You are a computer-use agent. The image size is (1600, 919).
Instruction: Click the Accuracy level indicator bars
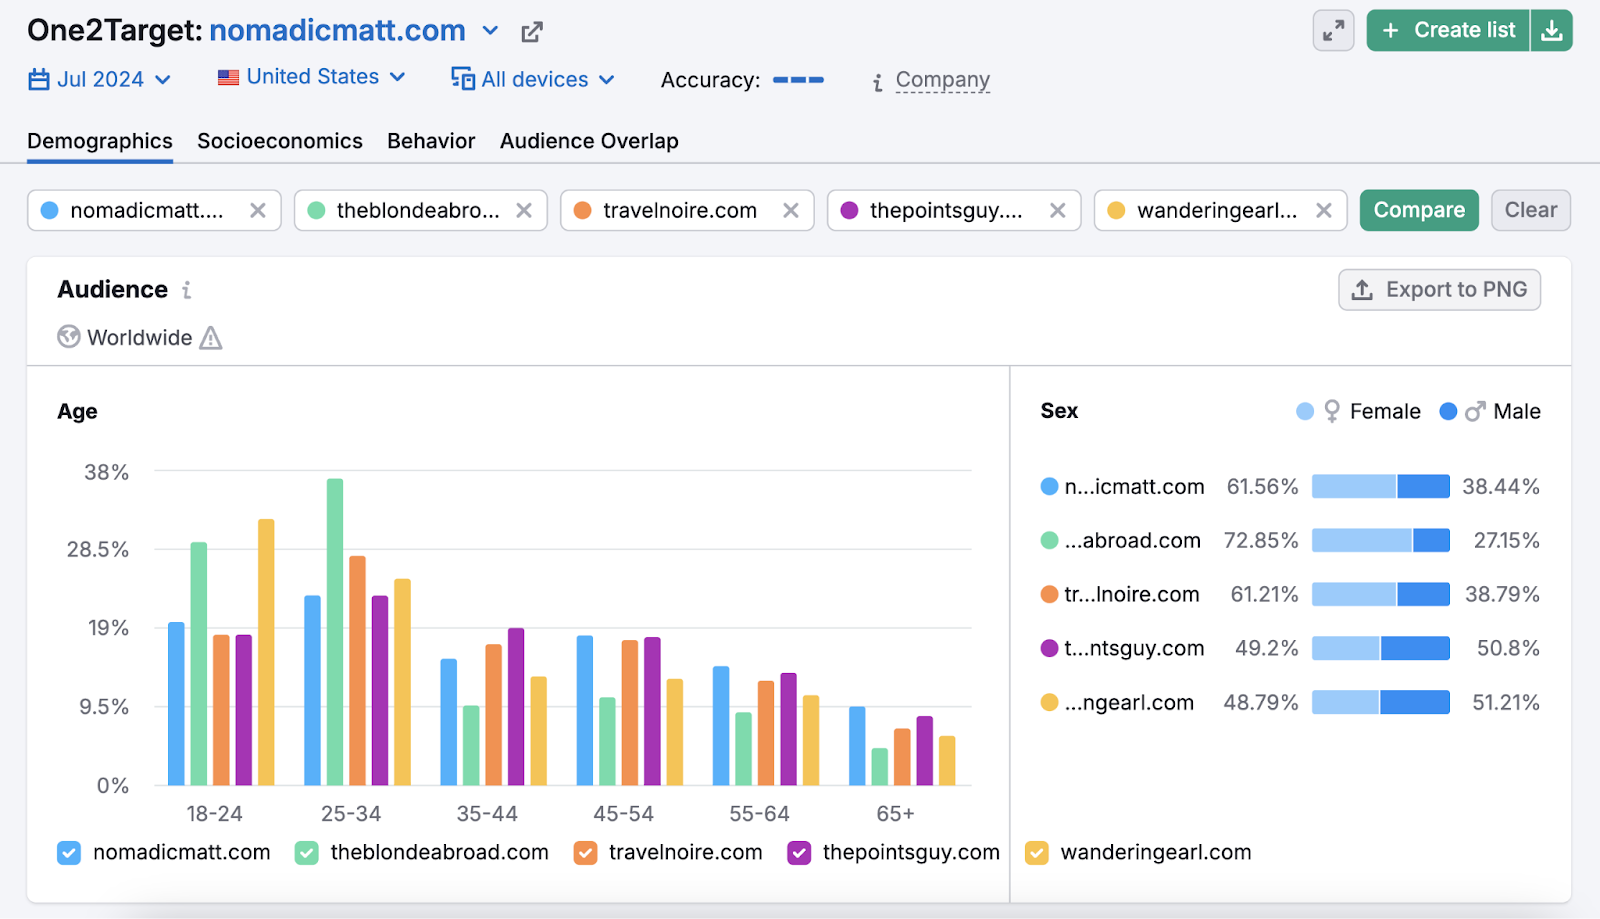coord(798,80)
